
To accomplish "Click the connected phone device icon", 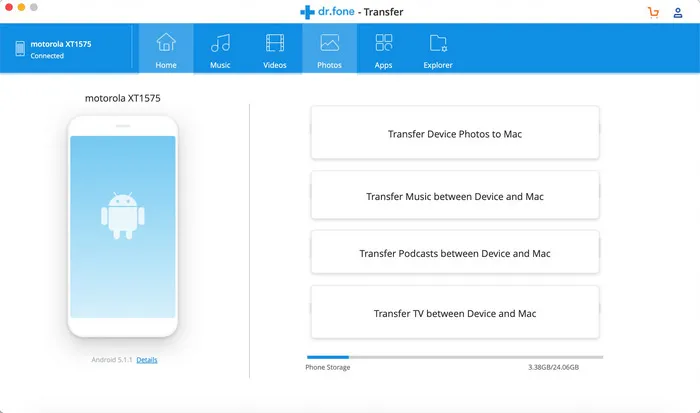I will coord(20,49).
